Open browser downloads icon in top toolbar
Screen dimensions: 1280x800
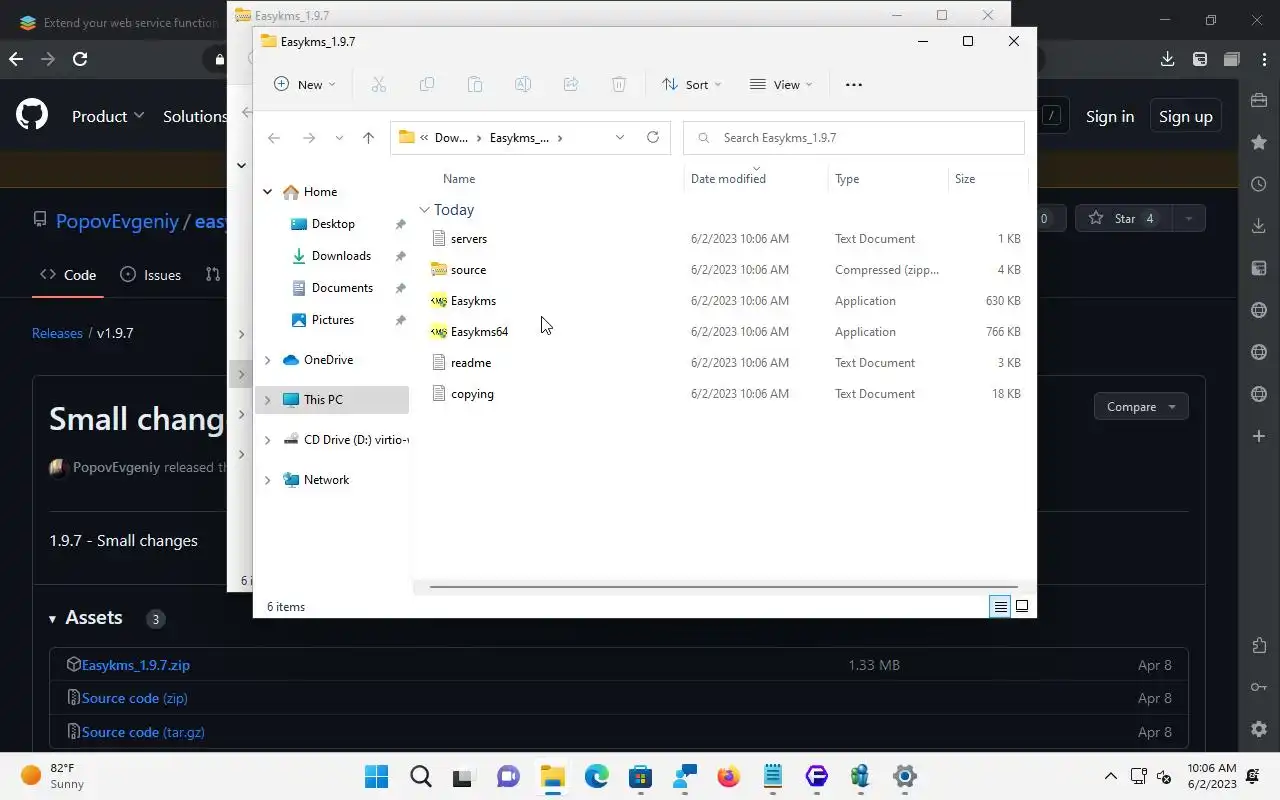pos(1167,59)
